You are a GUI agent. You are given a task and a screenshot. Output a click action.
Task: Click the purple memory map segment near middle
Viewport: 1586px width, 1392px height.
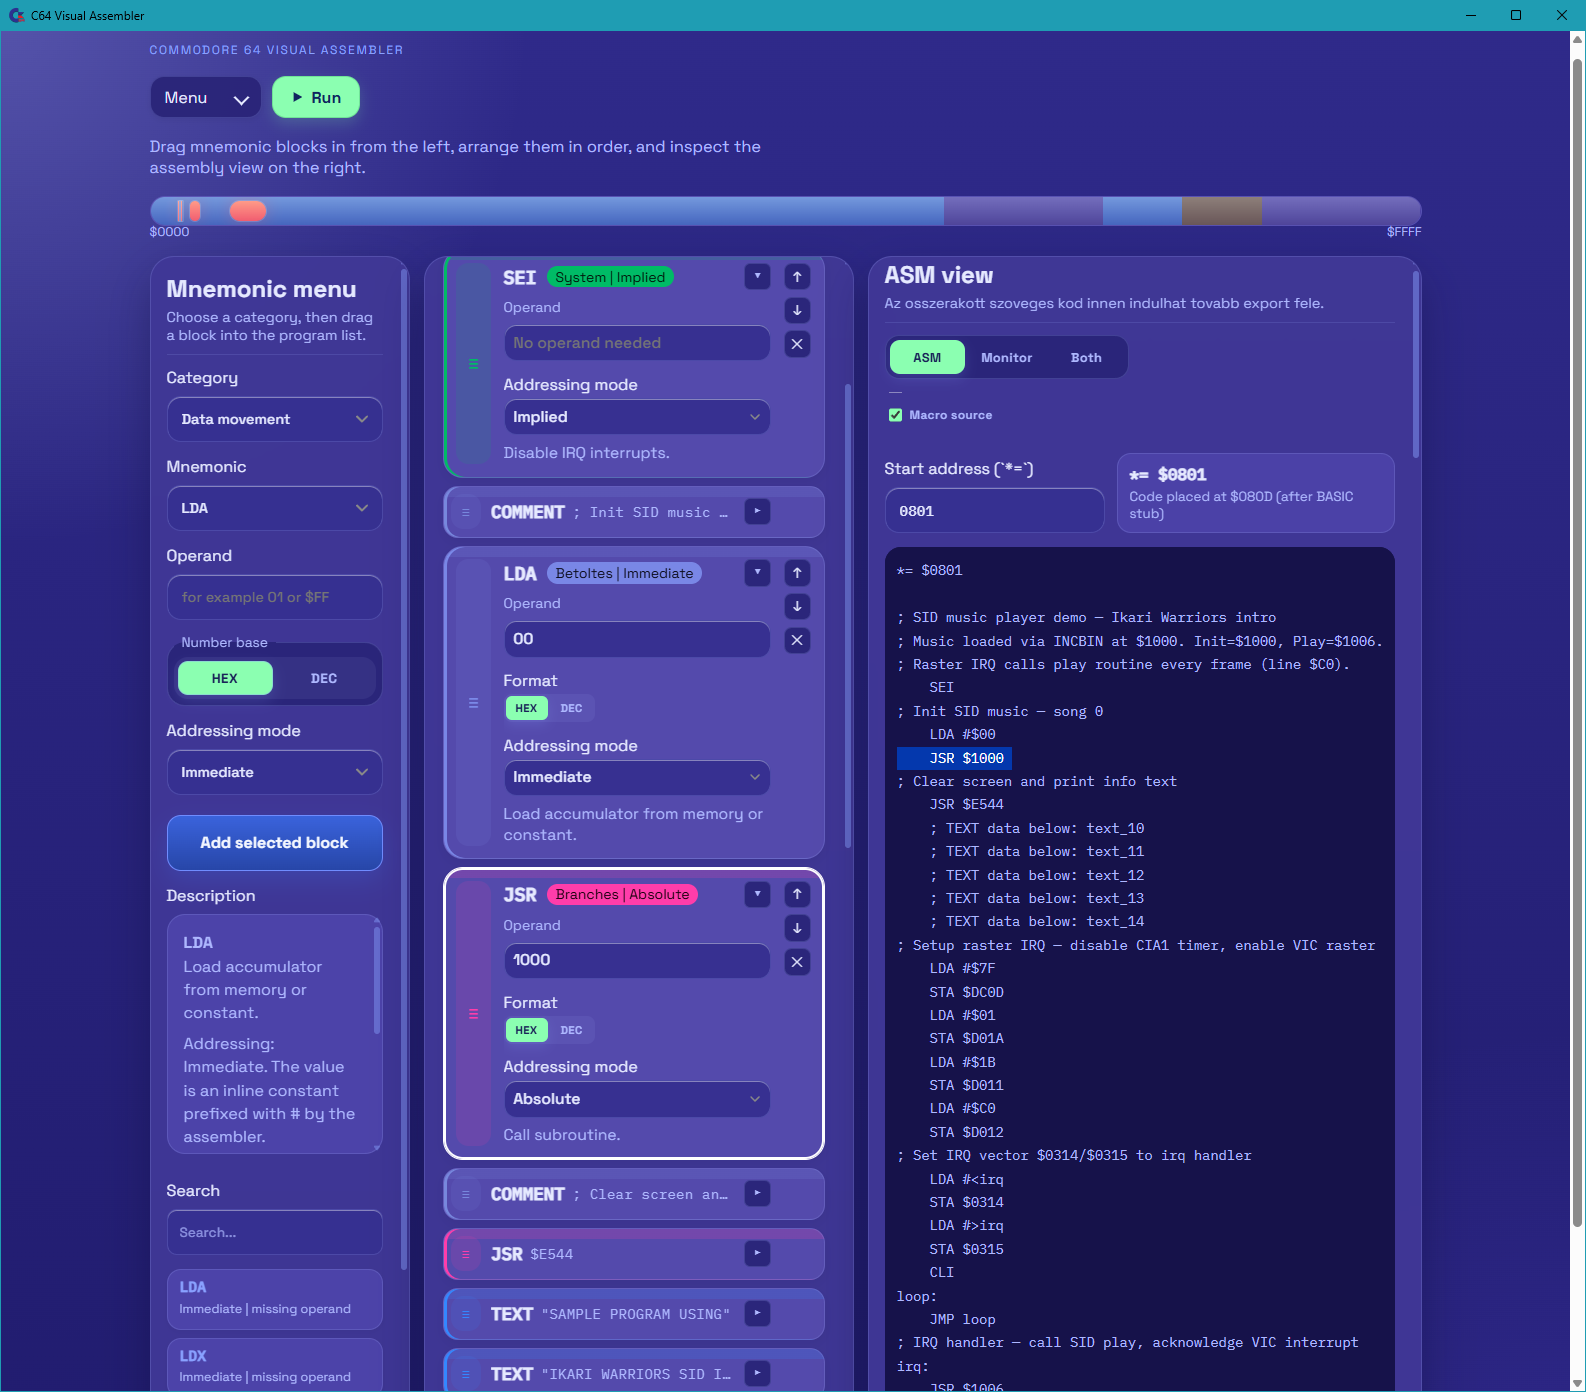click(1023, 211)
